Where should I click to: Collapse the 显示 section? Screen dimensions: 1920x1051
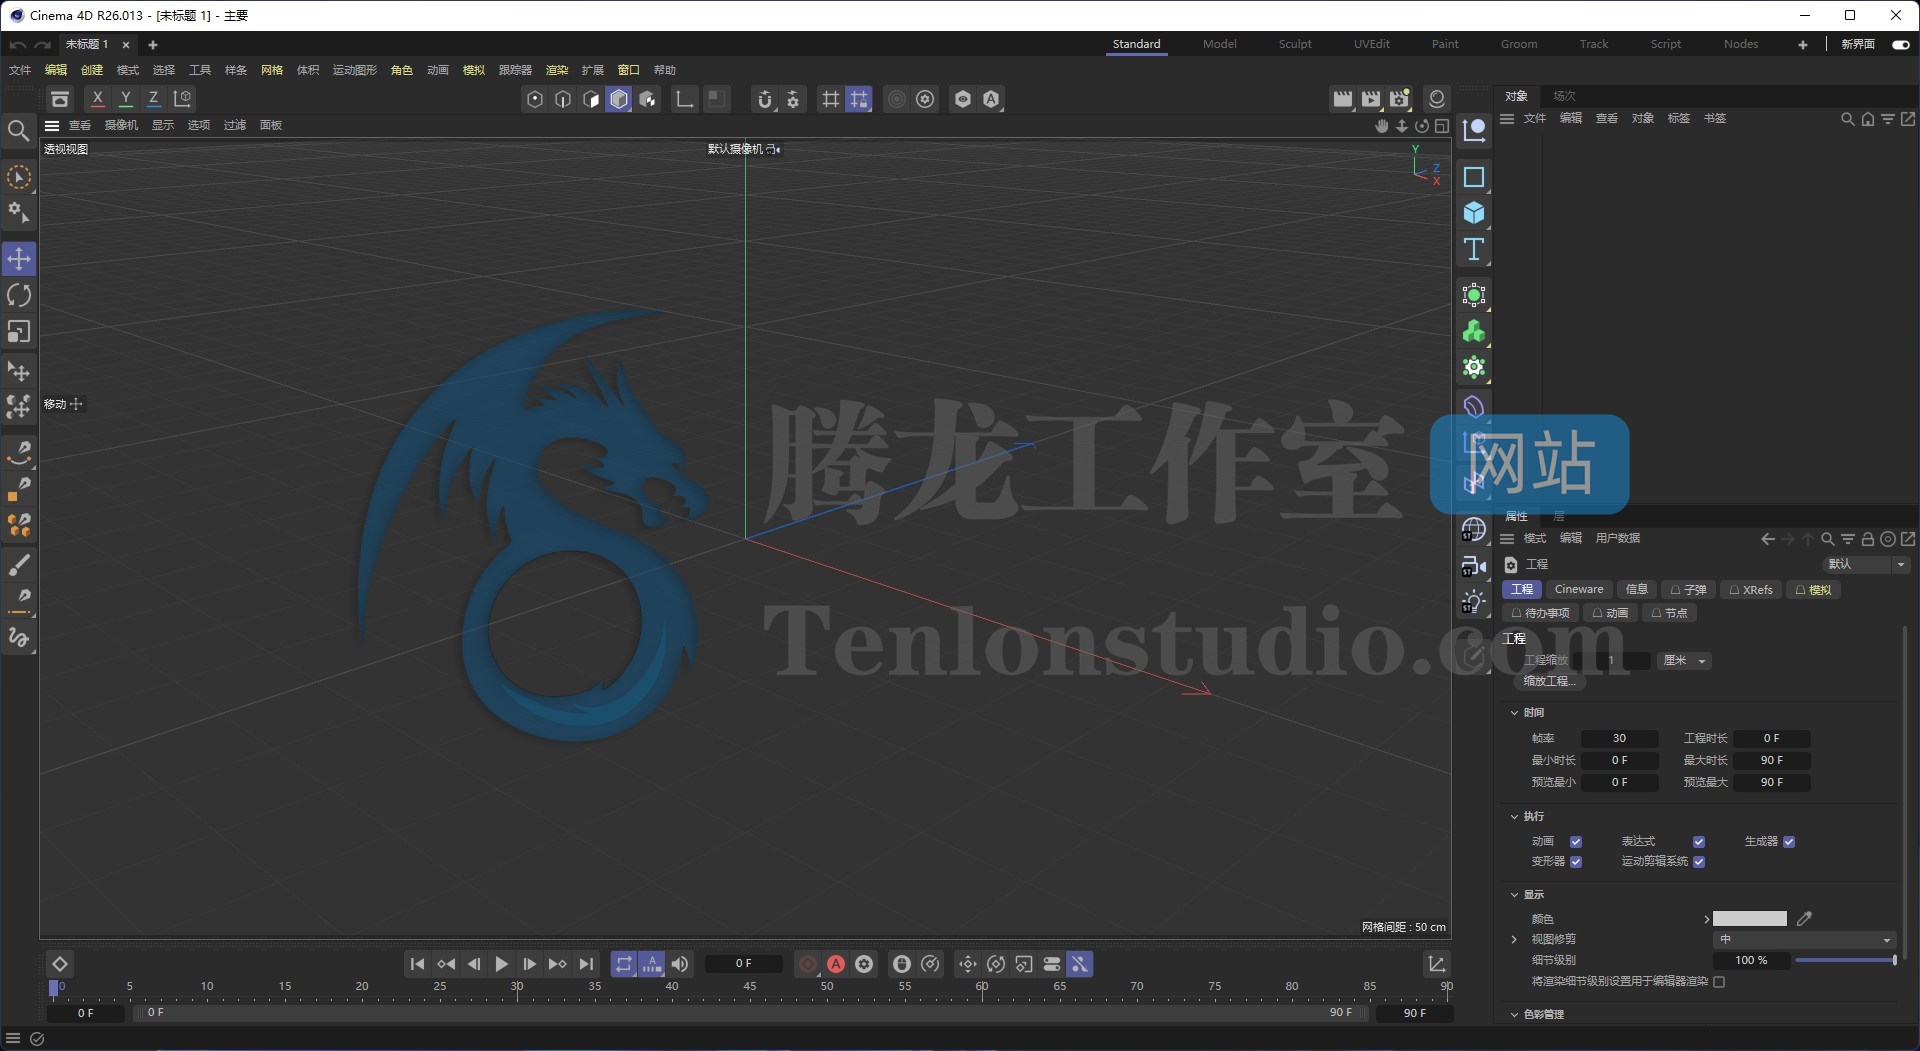pyautogui.click(x=1514, y=894)
